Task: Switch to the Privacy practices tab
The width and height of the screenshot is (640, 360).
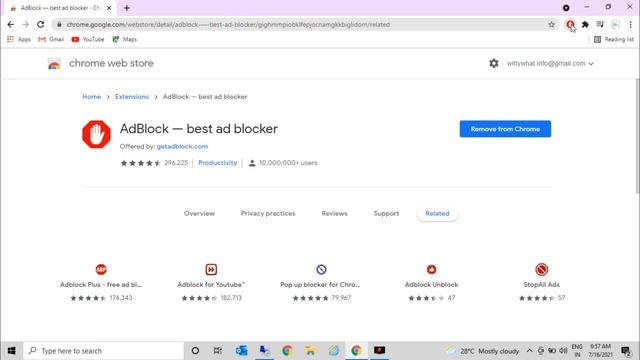Action: coord(268,213)
